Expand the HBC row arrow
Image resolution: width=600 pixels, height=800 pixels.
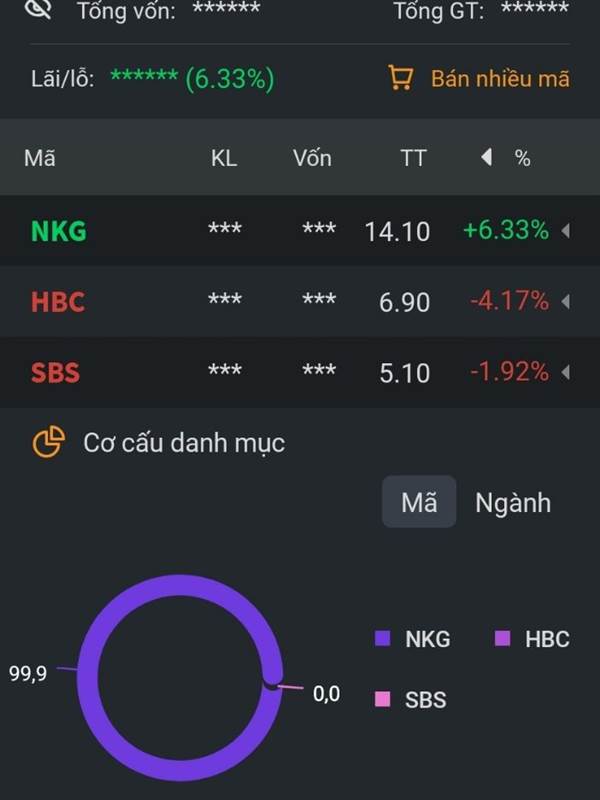(565, 302)
